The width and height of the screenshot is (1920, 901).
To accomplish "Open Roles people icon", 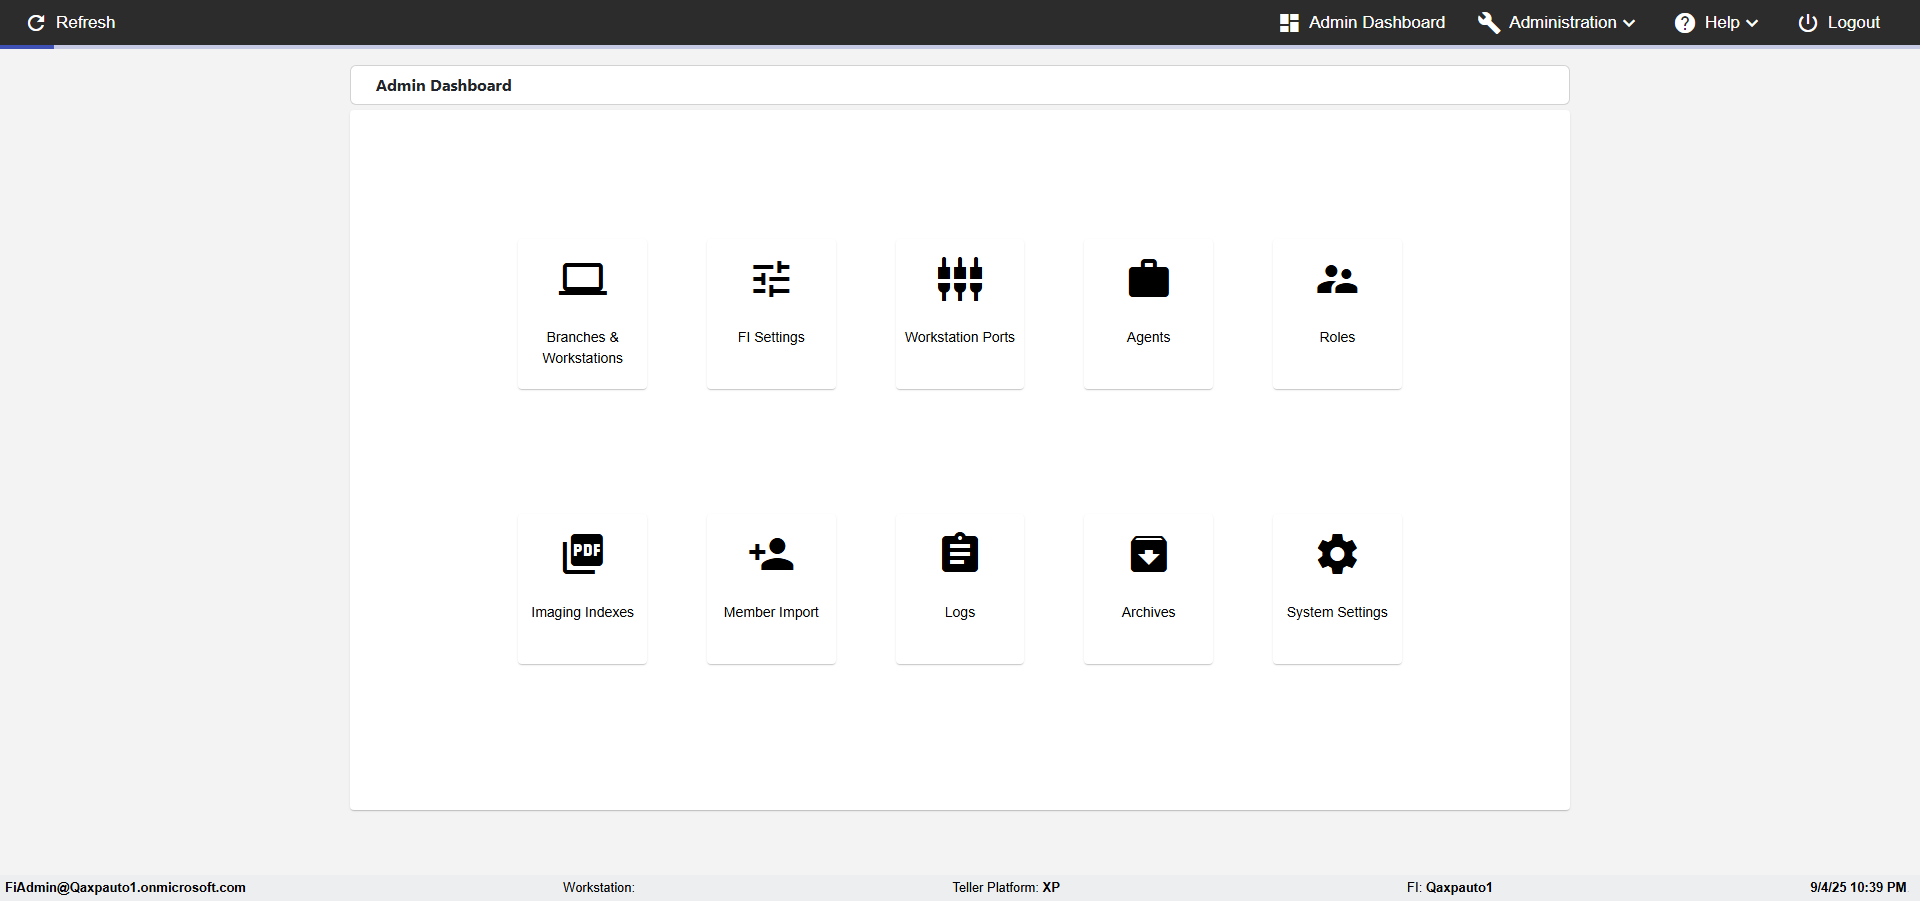I will (x=1337, y=279).
